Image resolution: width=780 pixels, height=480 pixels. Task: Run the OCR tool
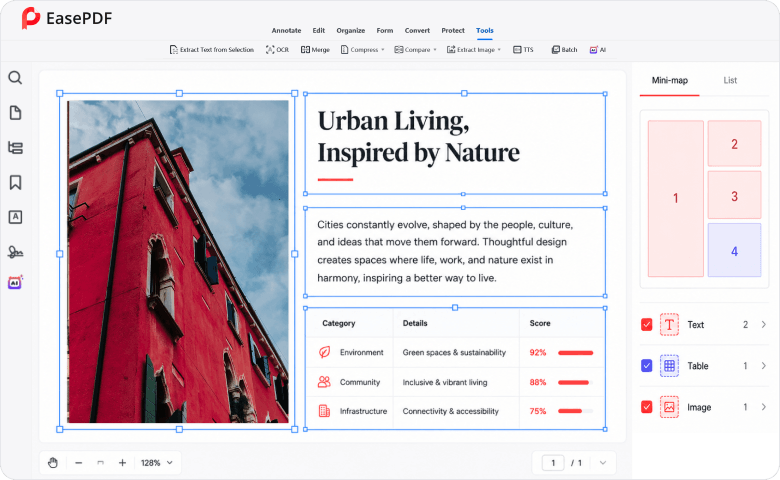click(278, 50)
